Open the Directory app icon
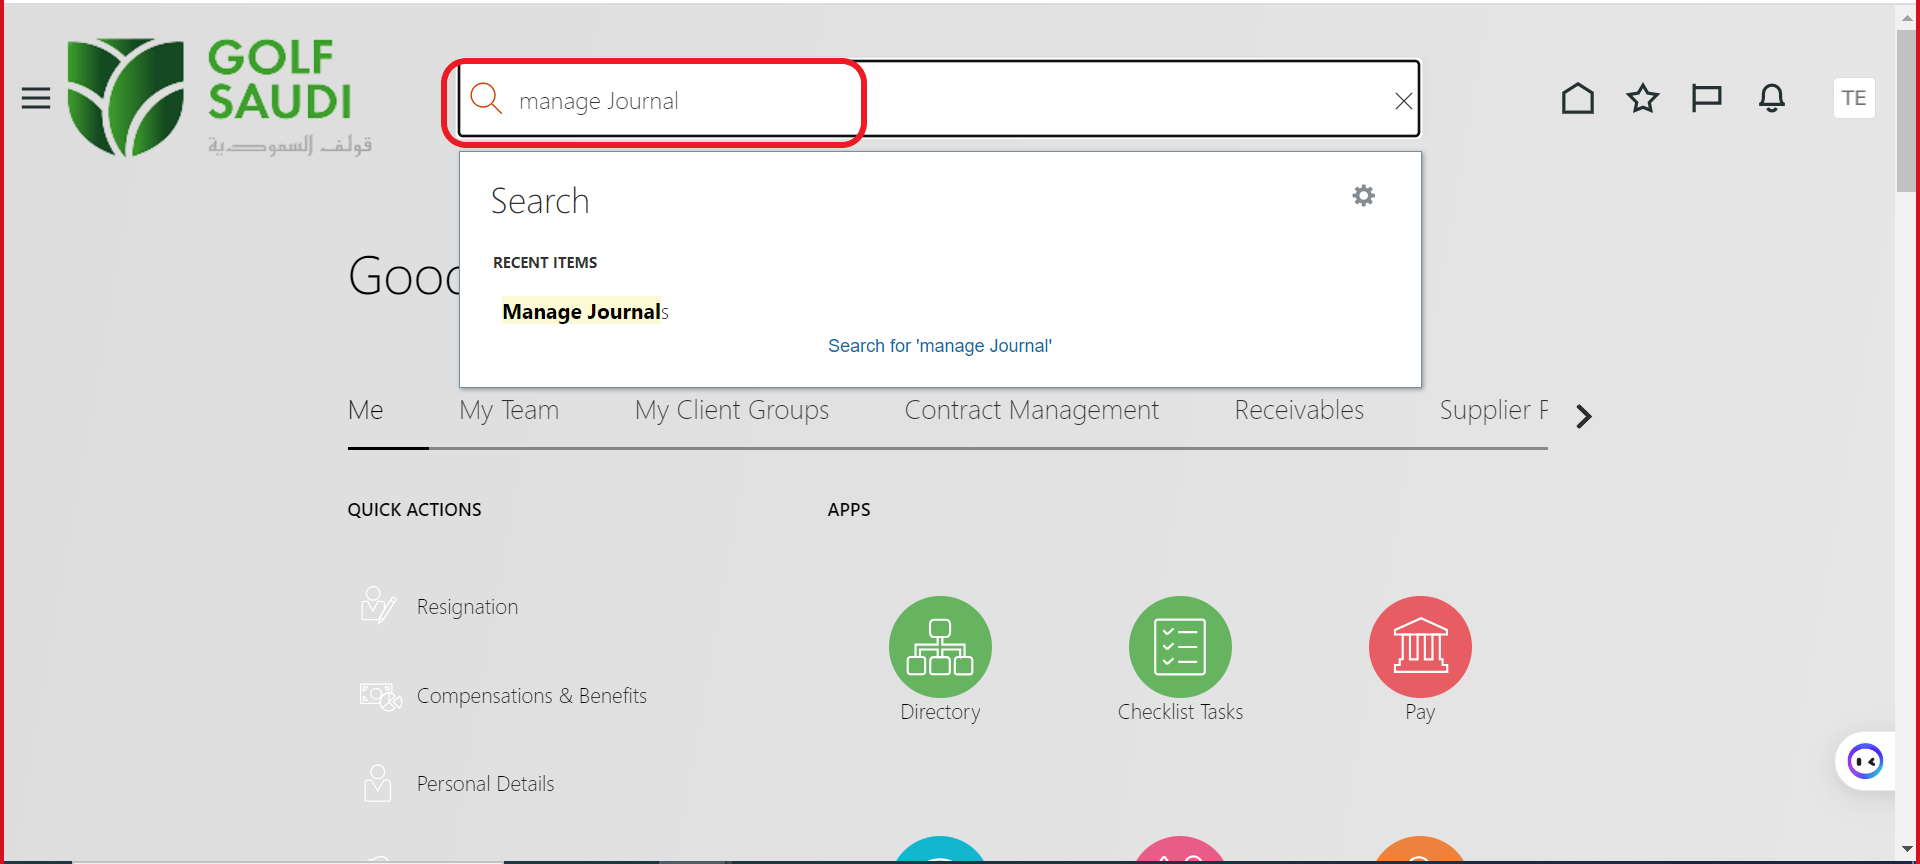The height and width of the screenshot is (864, 1920). (x=940, y=647)
